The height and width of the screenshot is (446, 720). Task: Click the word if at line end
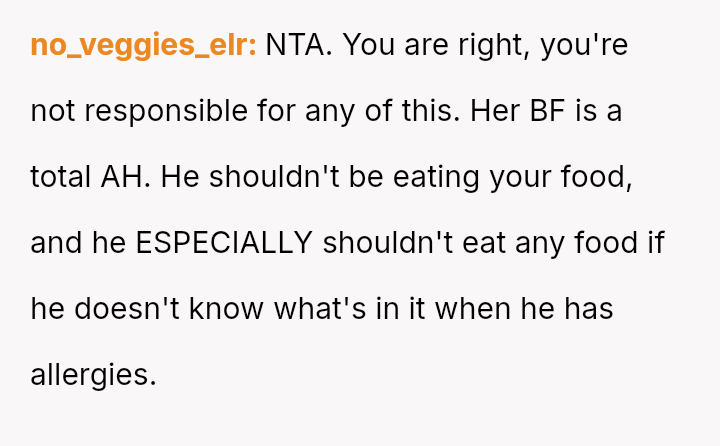(x=655, y=243)
